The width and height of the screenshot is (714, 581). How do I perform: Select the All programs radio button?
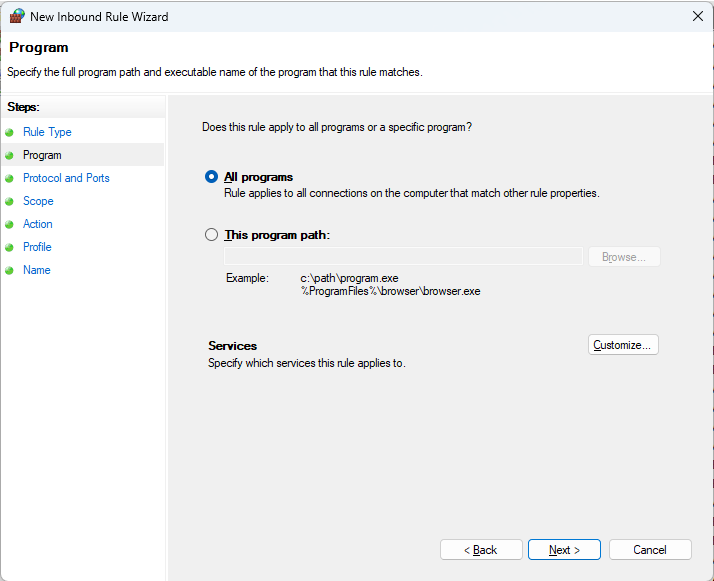211,177
